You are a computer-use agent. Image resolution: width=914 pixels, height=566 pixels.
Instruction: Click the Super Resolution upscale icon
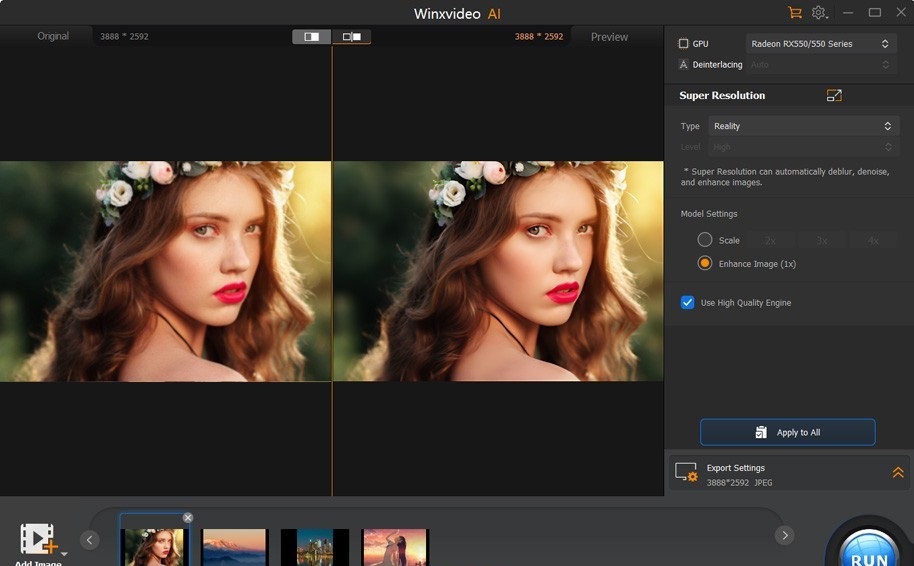(x=834, y=96)
